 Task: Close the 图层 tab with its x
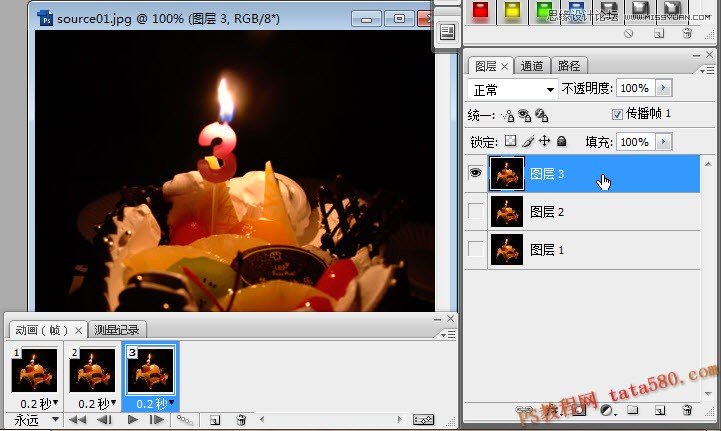coord(504,67)
